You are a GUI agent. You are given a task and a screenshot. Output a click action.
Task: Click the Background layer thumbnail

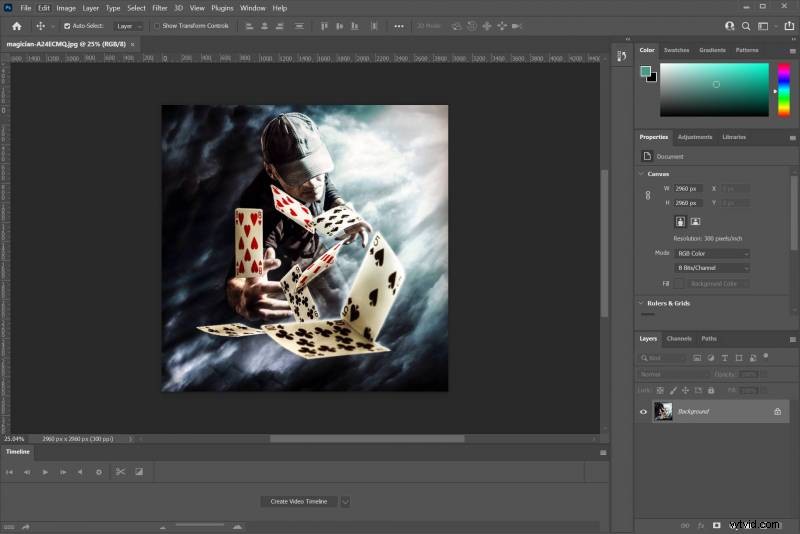pyautogui.click(x=663, y=412)
